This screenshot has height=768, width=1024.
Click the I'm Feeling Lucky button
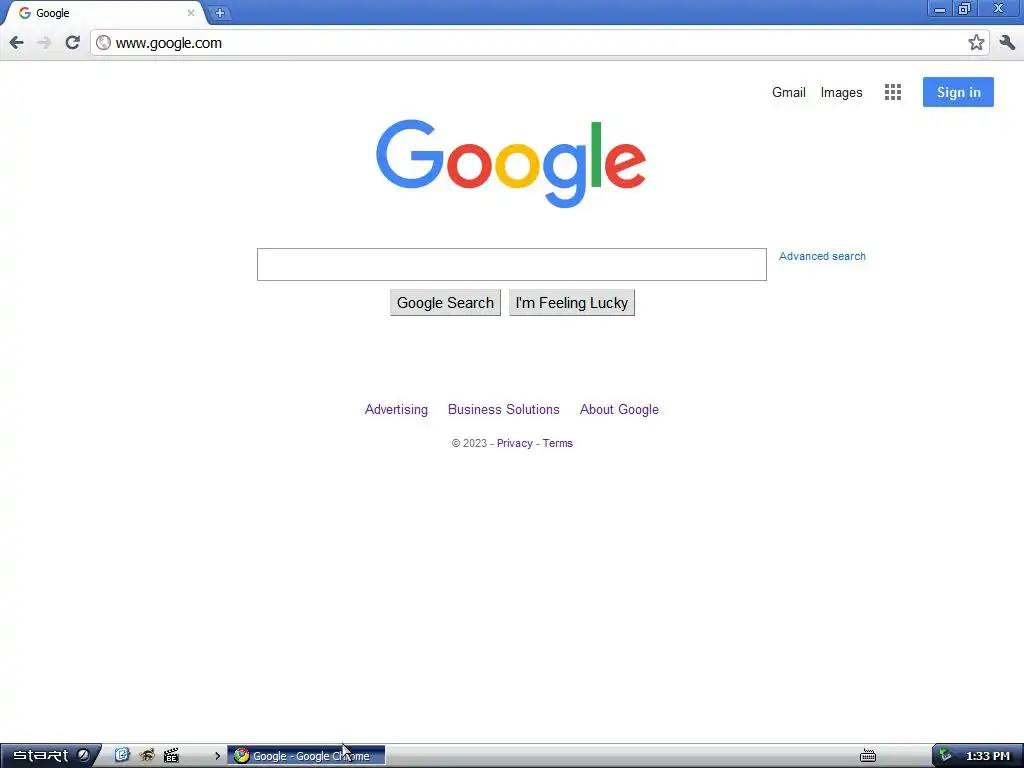coord(571,303)
